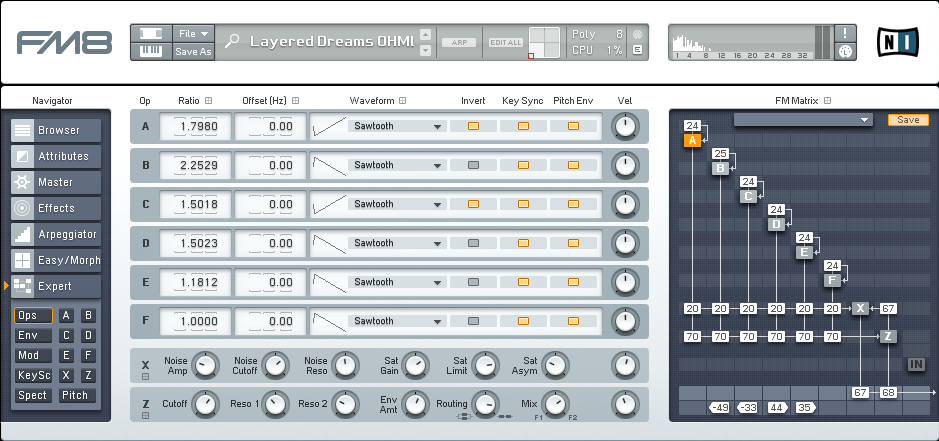Click the small E icon near CPU
The height and width of the screenshot is (441, 939).
pos(637,50)
